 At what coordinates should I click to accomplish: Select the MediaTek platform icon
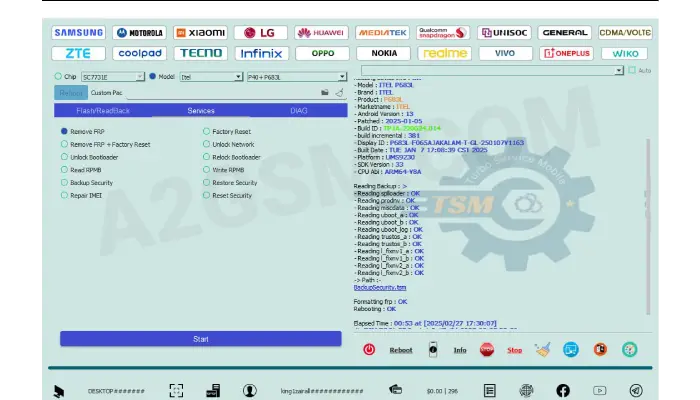click(383, 33)
